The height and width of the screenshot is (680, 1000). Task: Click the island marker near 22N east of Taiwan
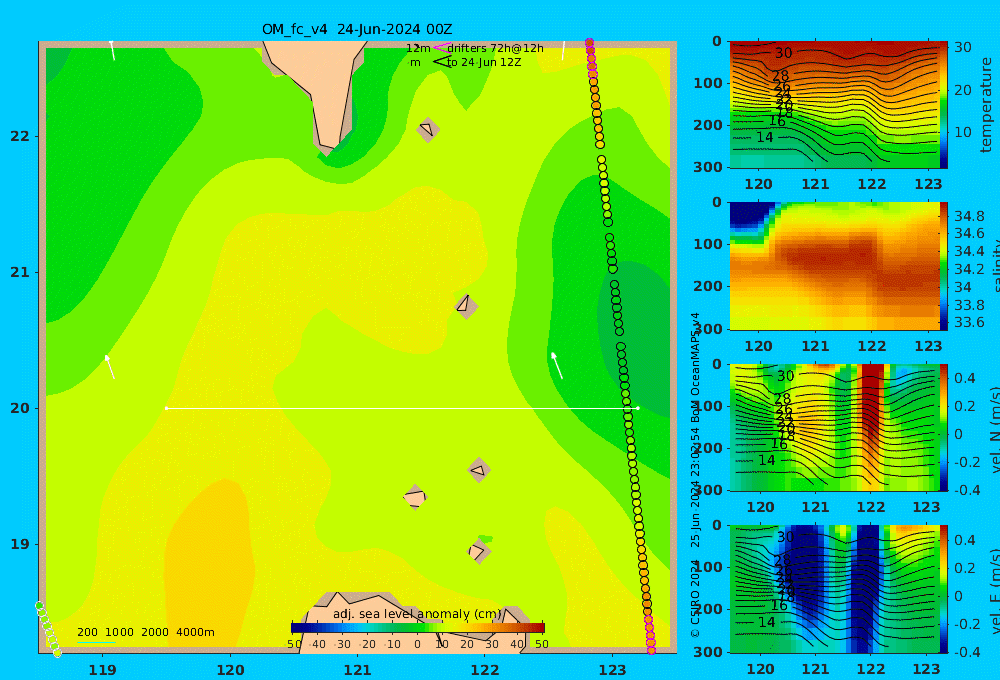pos(428,129)
